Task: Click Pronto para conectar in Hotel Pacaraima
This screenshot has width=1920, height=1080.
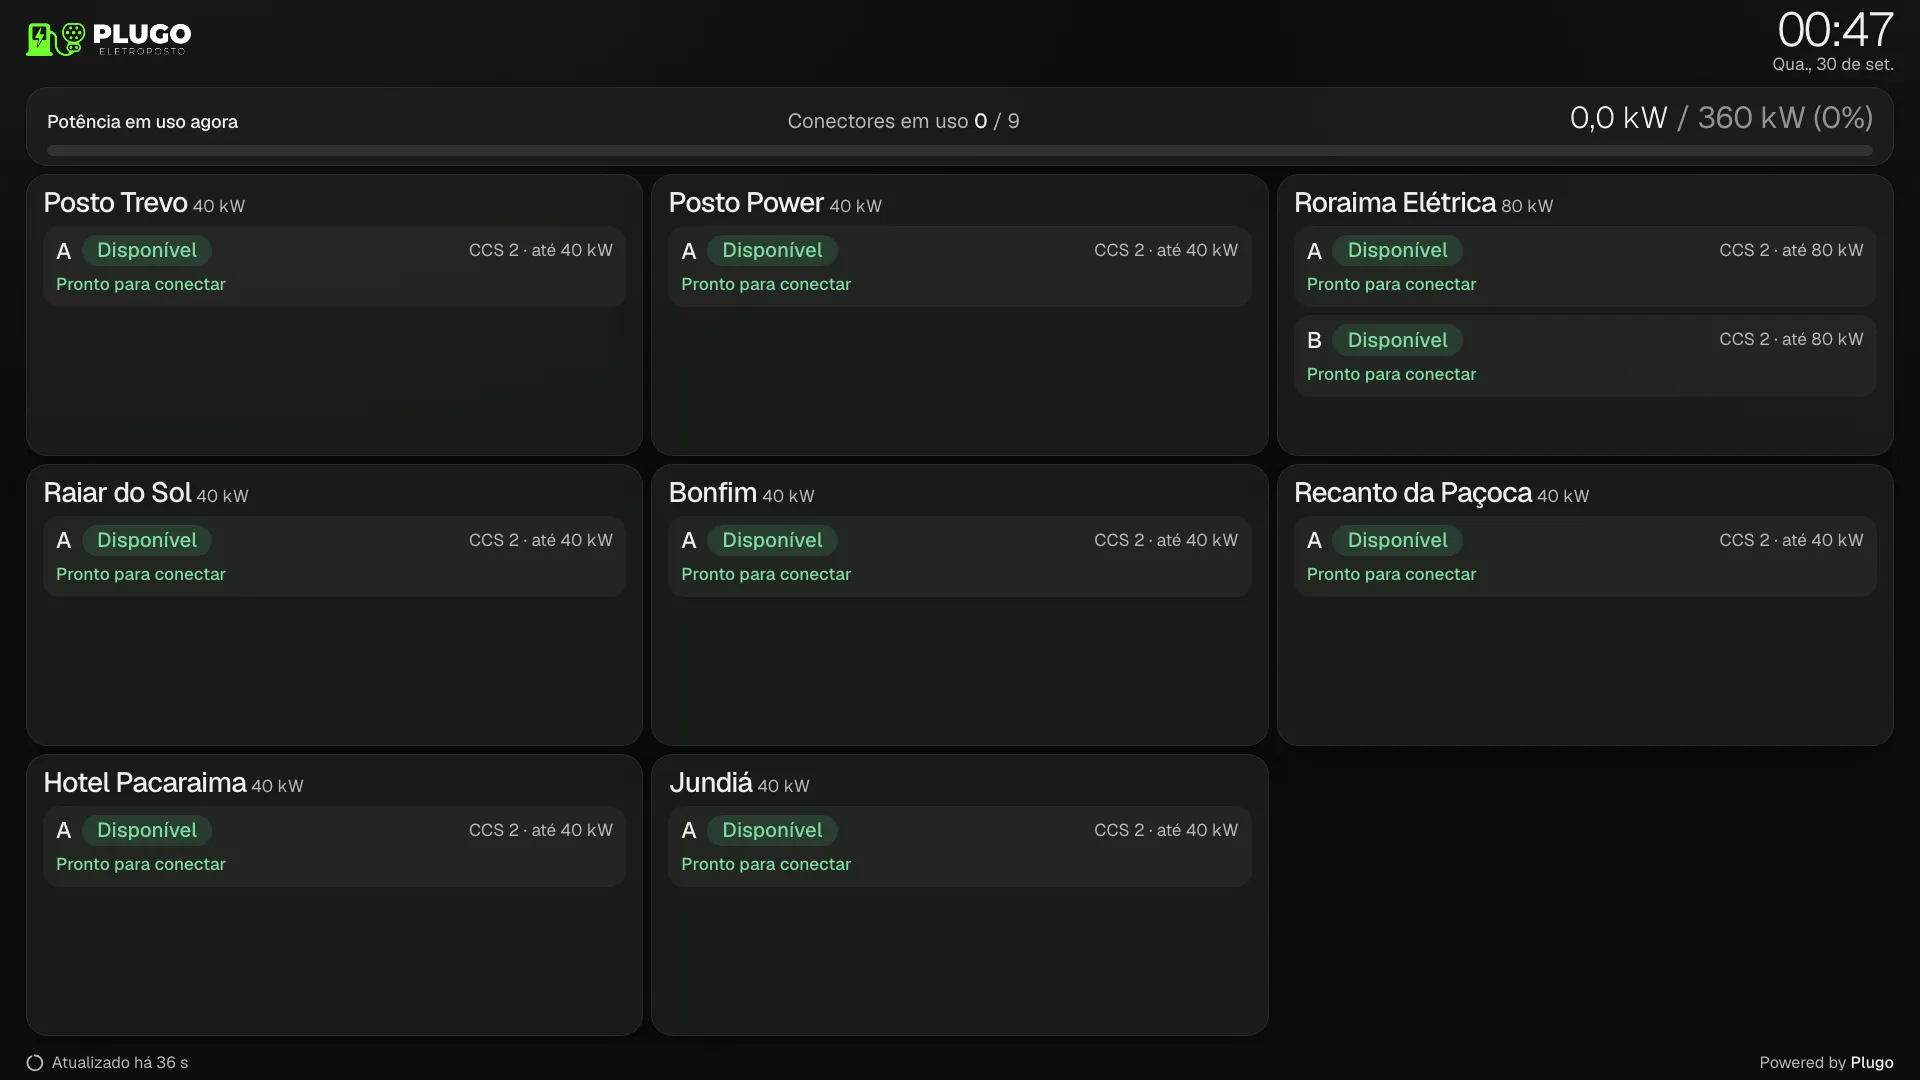Action: coord(141,864)
